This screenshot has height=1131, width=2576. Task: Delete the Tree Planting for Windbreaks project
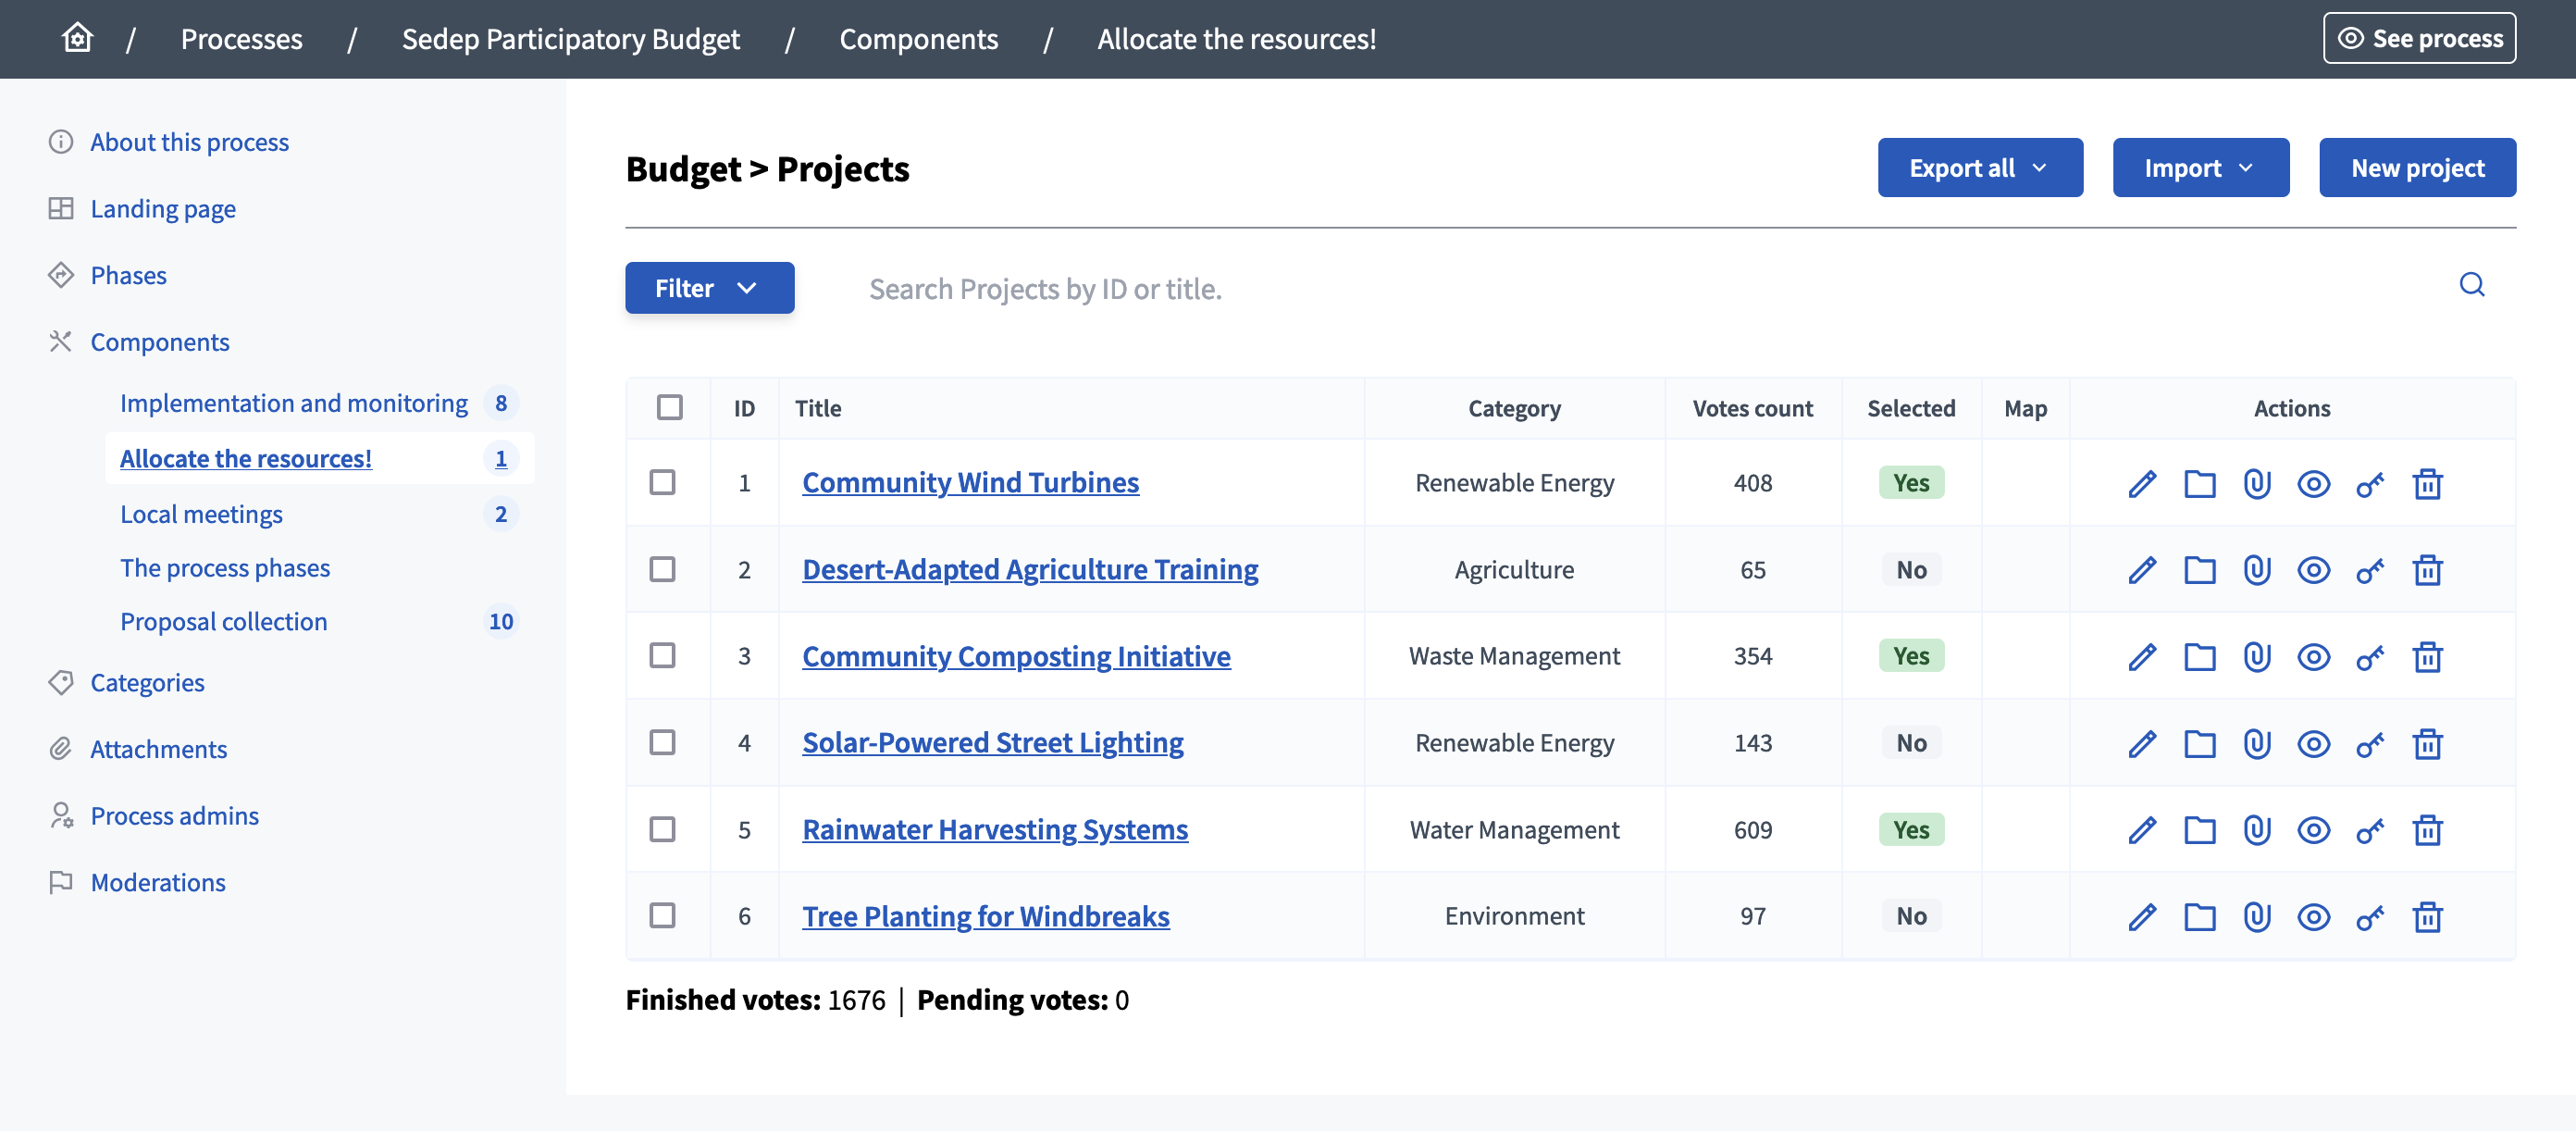tap(2429, 915)
